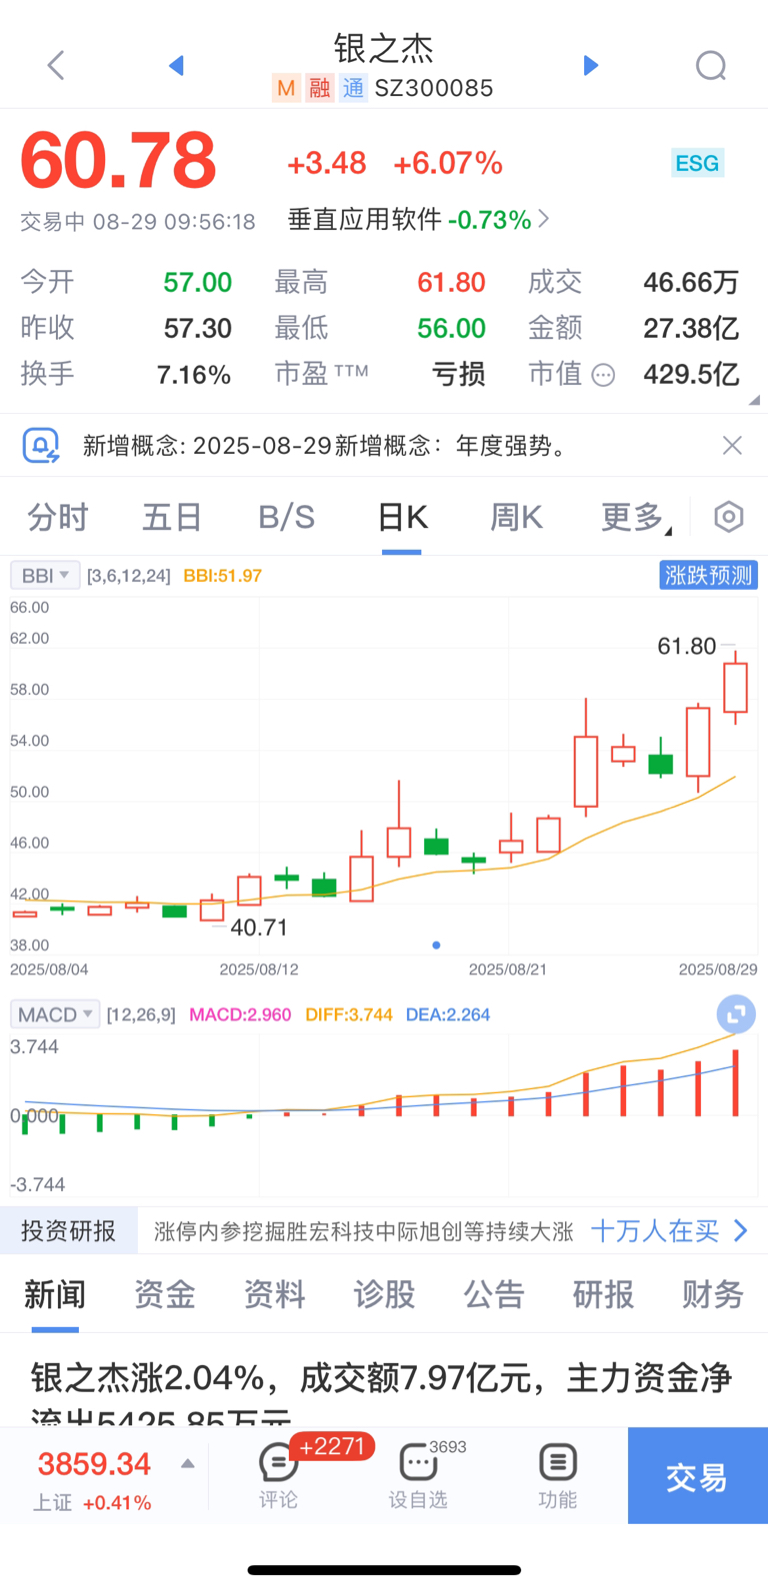
Task: Tap the MACD:2.960 value
Action: point(240,1015)
